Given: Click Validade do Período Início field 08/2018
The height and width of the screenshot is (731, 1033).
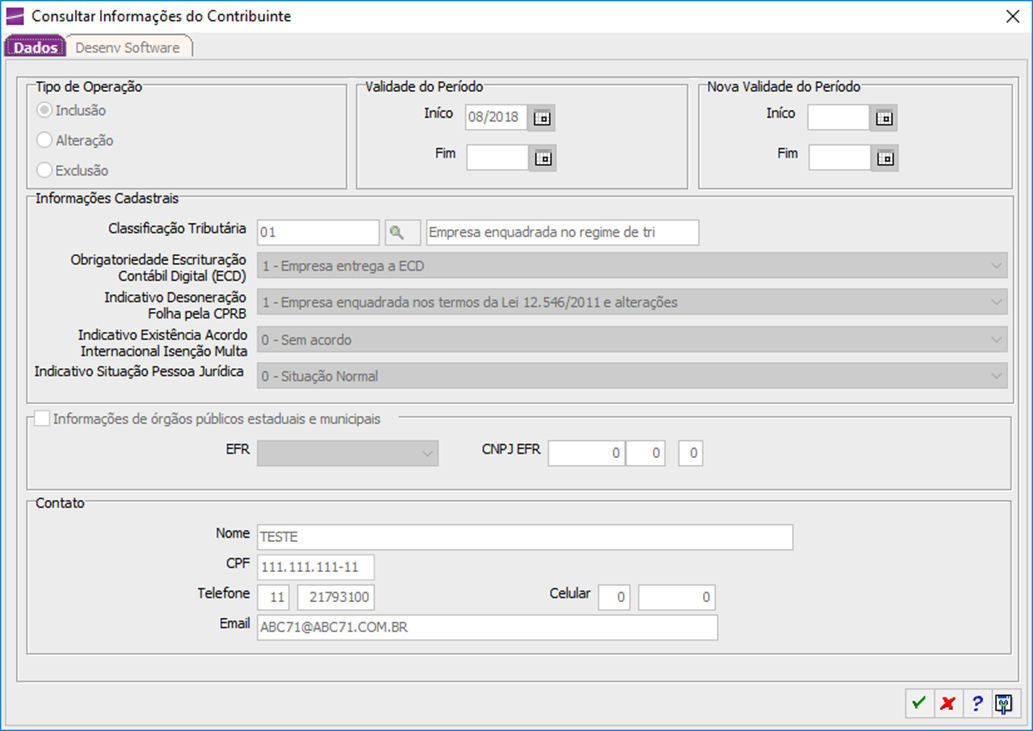Looking at the screenshot, I should click(497, 117).
